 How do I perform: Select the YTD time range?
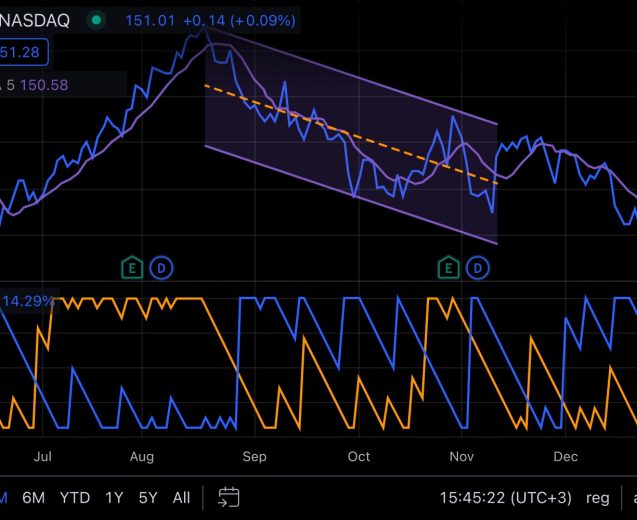pos(75,498)
